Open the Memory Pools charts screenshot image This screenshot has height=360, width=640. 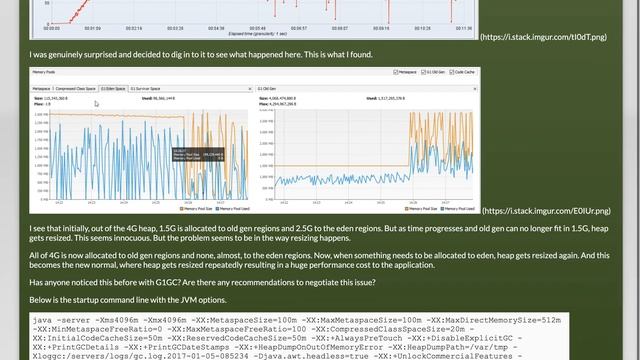tap(255, 140)
